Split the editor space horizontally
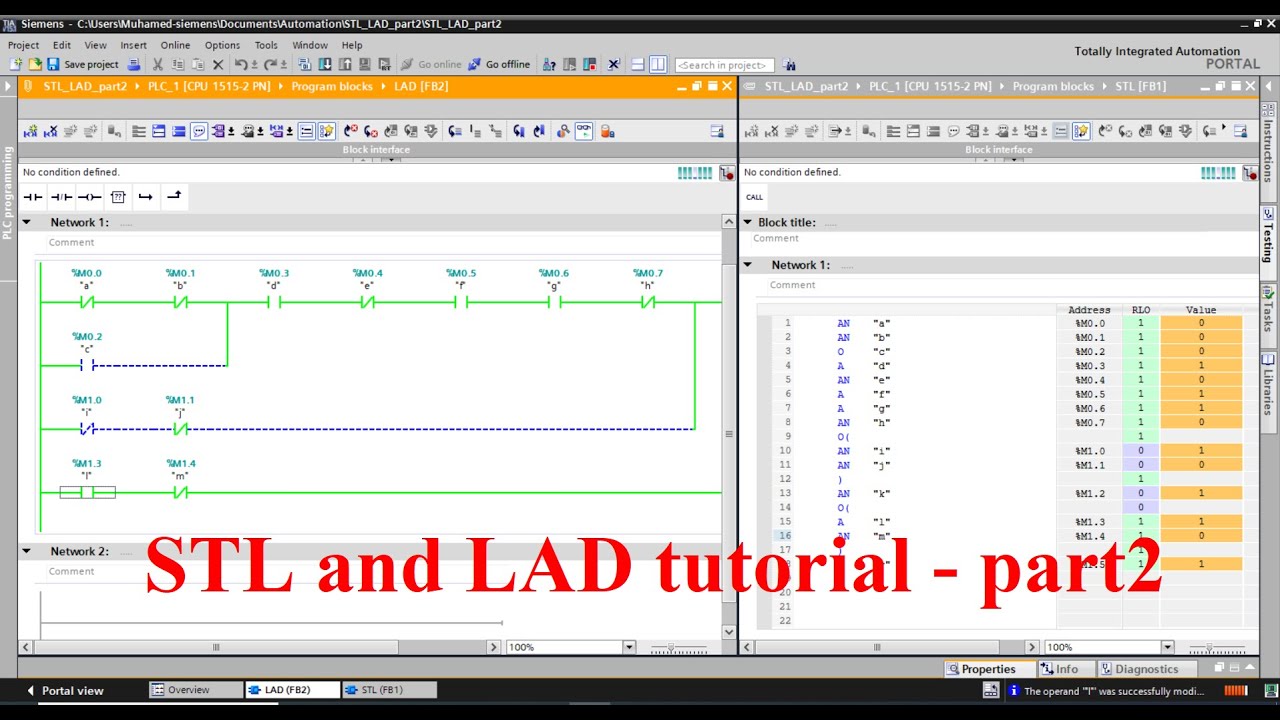 coord(637,64)
